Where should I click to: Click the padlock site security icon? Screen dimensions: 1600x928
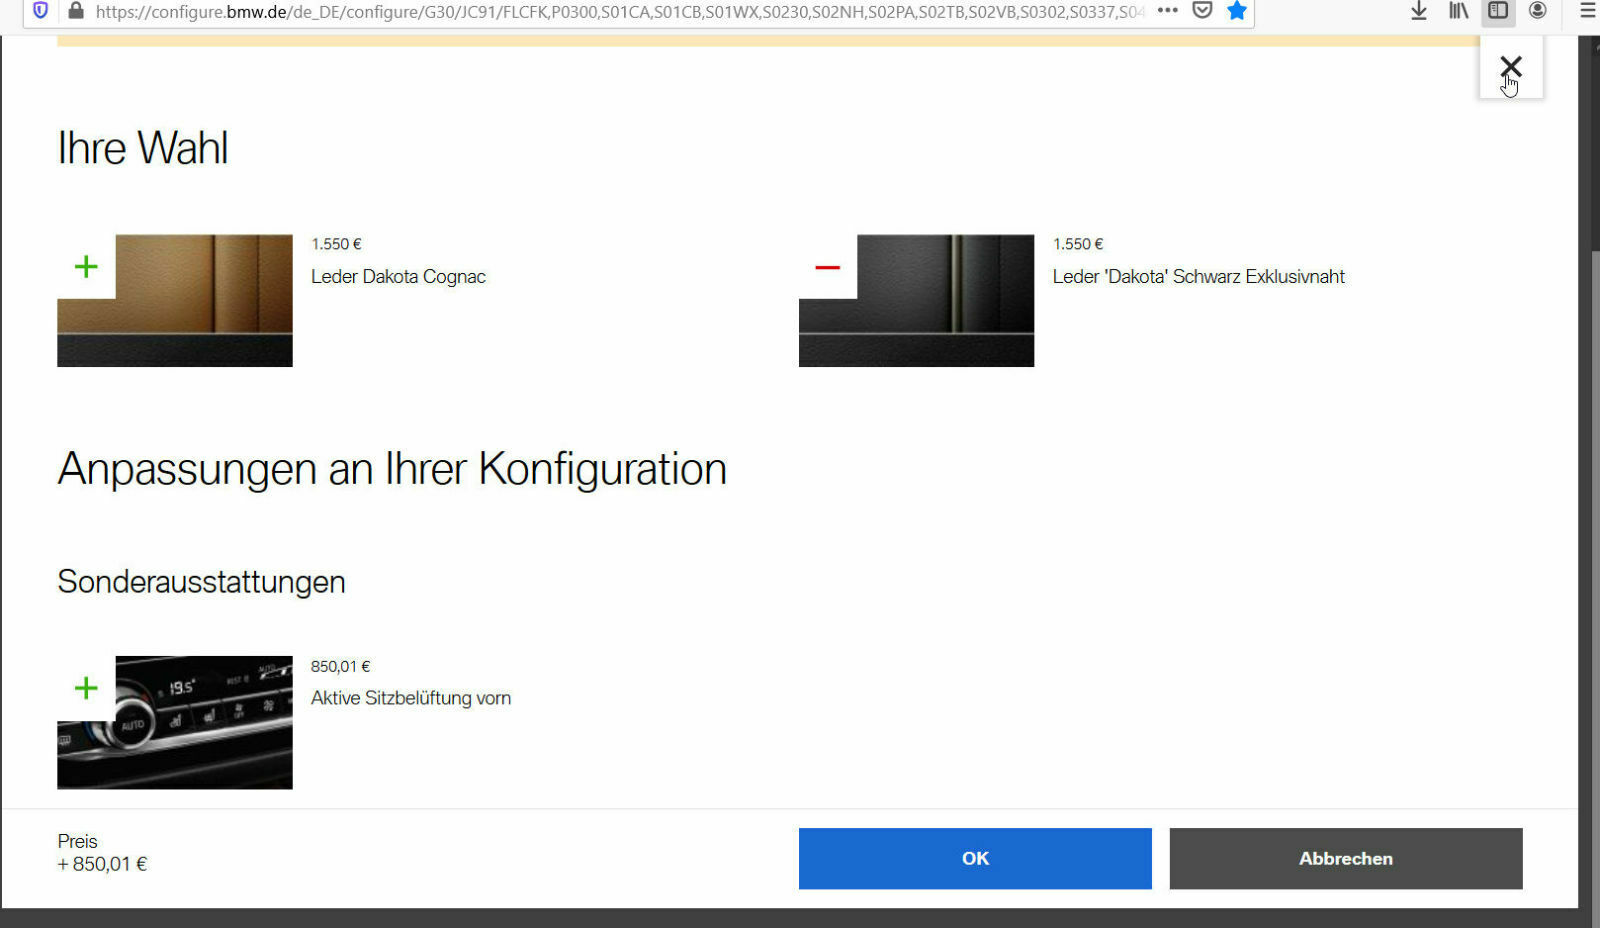pyautogui.click(x=76, y=11)
